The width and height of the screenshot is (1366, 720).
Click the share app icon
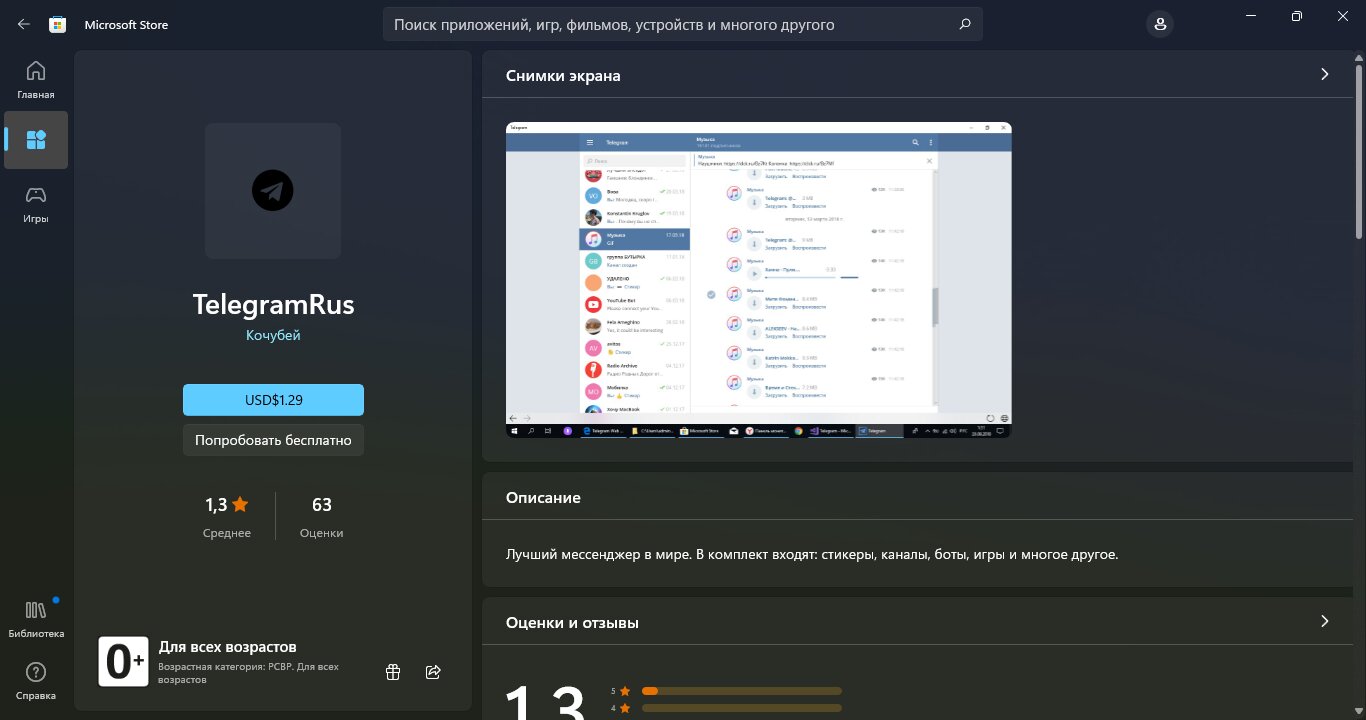pyautogui.click(x=433, y=672)
